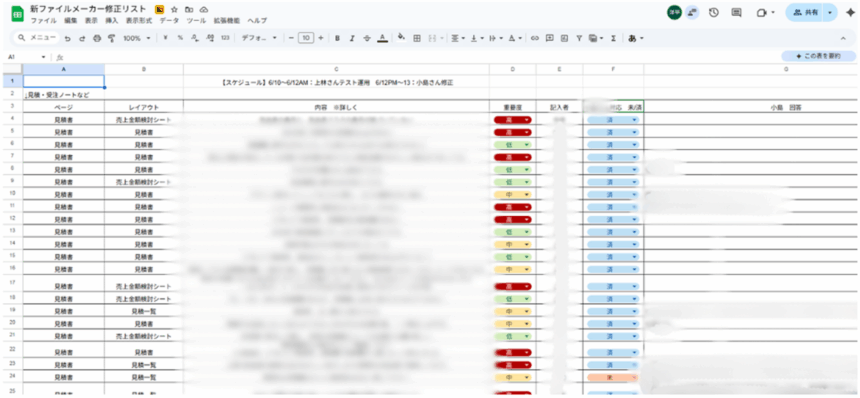This screenshot has height=398, width=860.
Task: Star this spreadsheet
Action: (x=174, y=10)
